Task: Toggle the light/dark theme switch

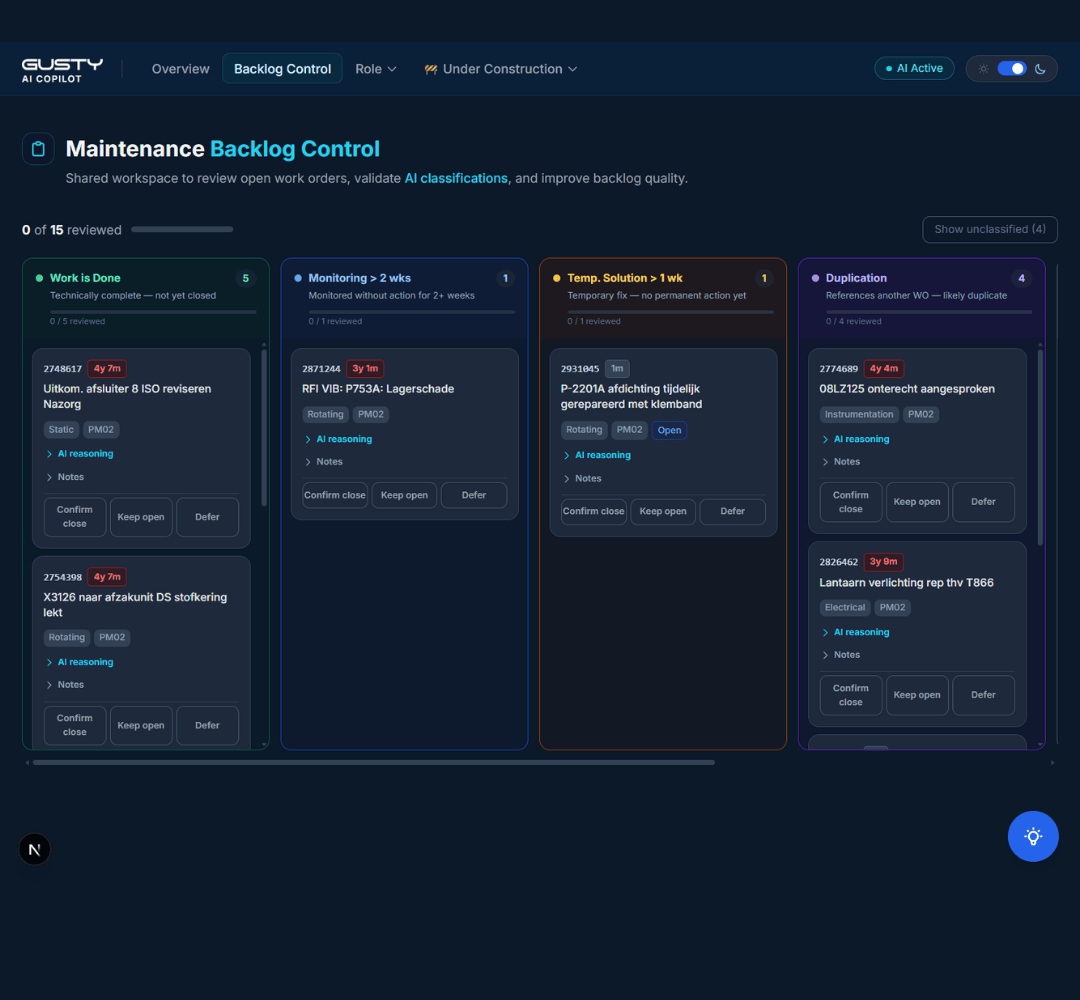Action: [x=1012, y=68]
